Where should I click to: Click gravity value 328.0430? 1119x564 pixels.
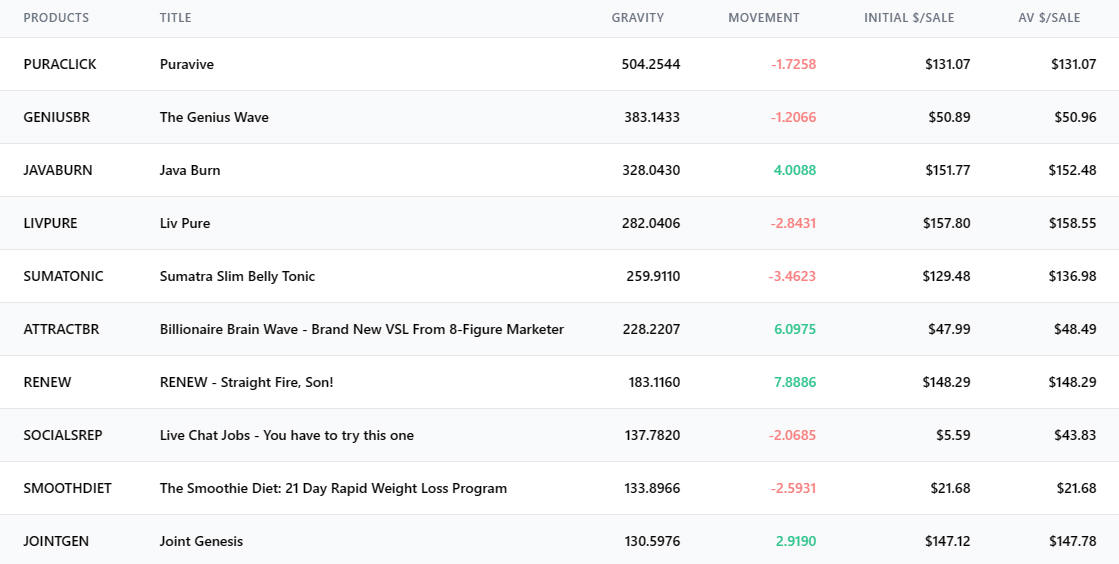(652, 170)
